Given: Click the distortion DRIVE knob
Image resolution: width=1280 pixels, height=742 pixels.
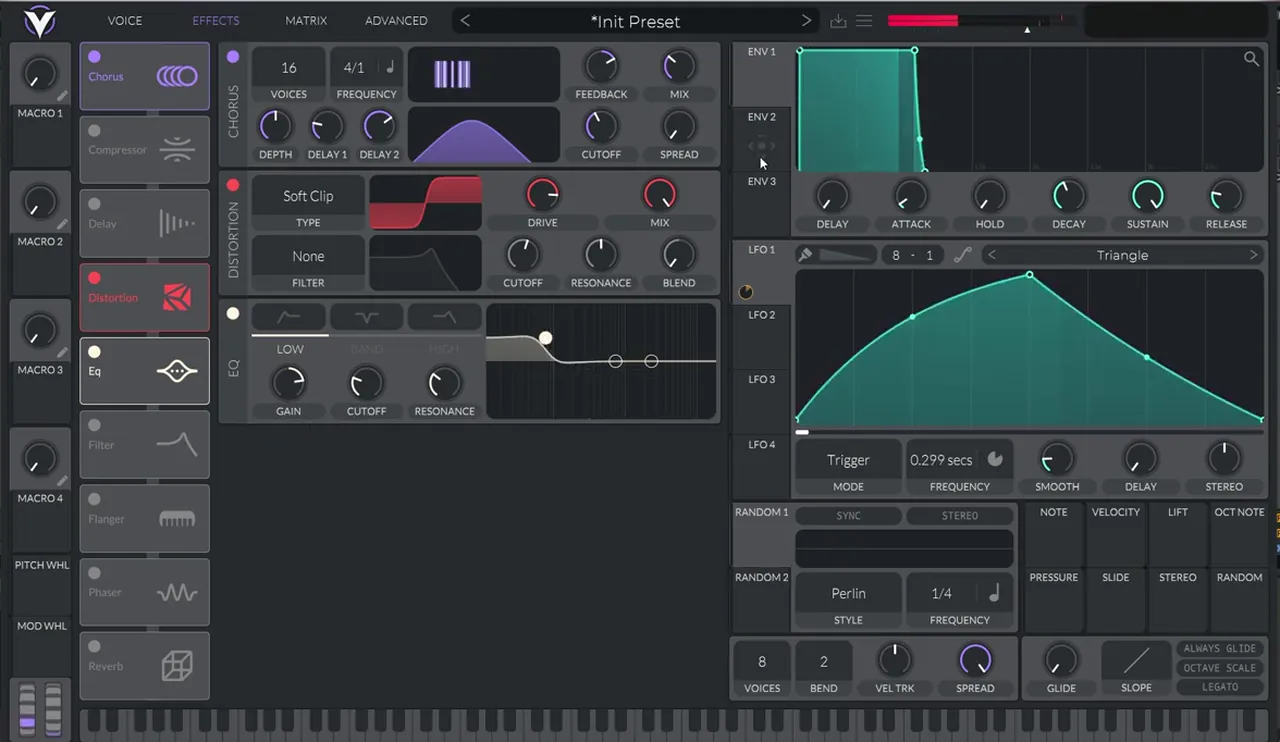Looking at the screenshot, I should coord(543,193).
